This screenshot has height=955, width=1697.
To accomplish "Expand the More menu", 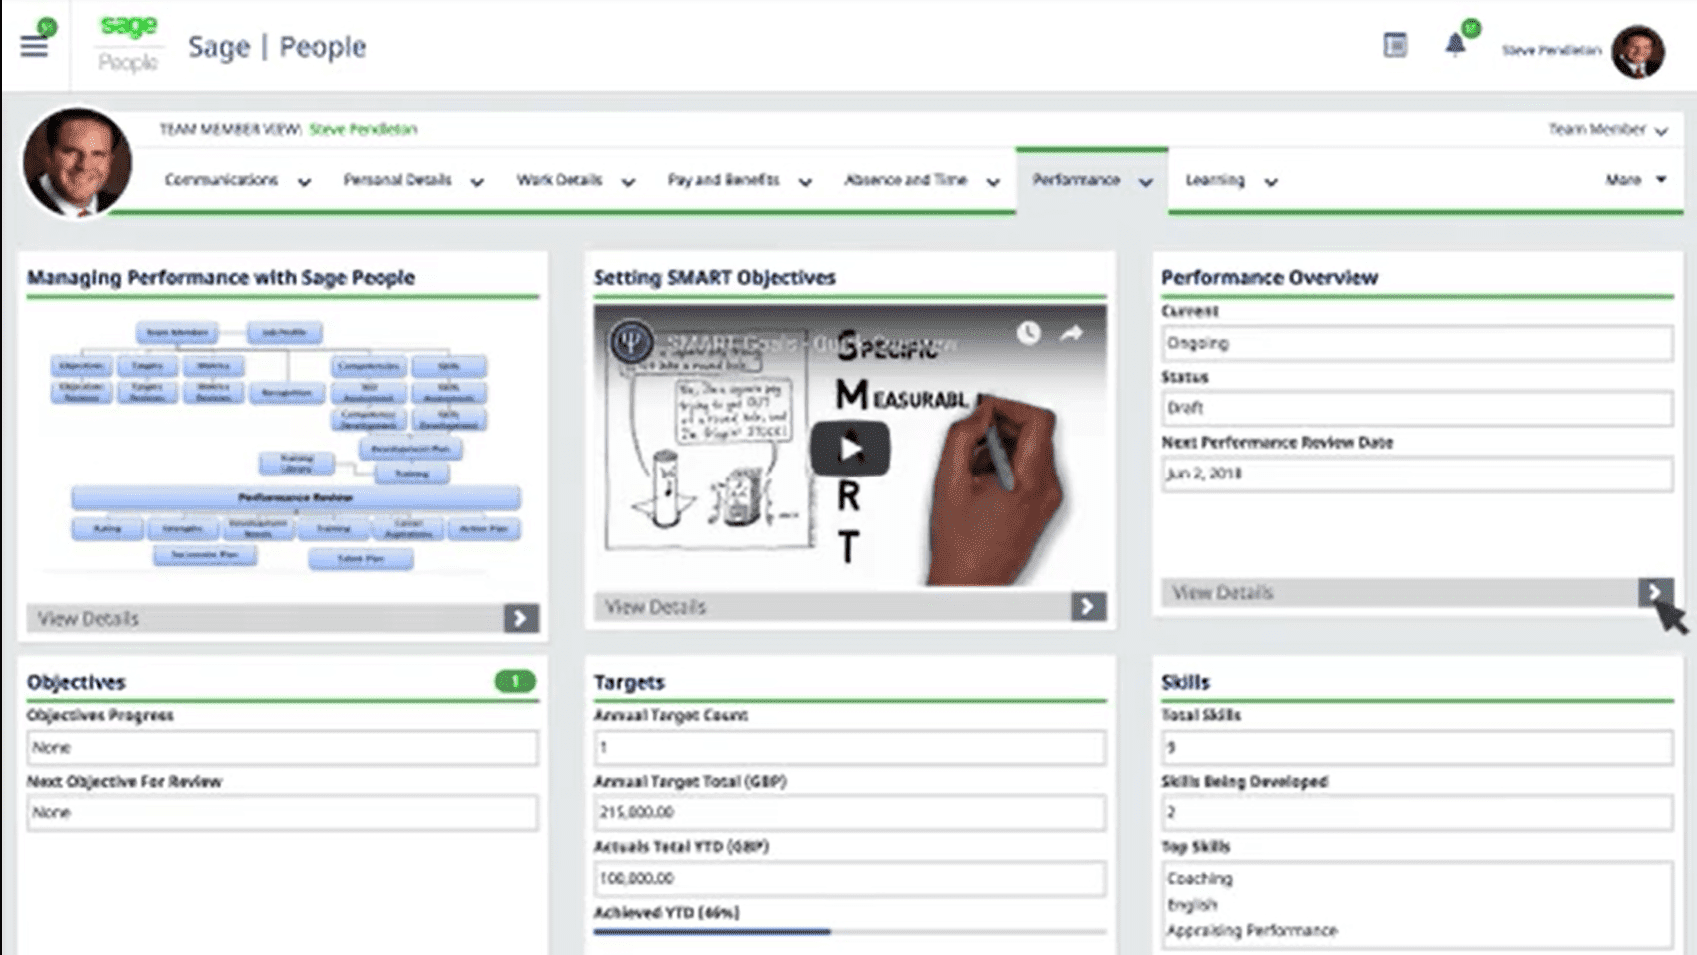I will pos(1635,180).
